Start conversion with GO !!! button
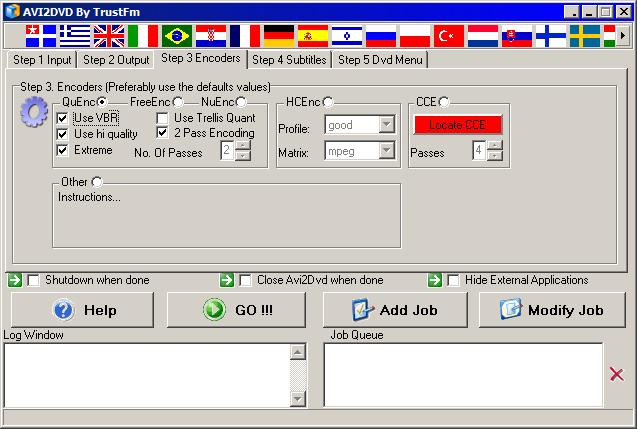The height and width of the screenshot is (429, 637). (x=236, y=310)
